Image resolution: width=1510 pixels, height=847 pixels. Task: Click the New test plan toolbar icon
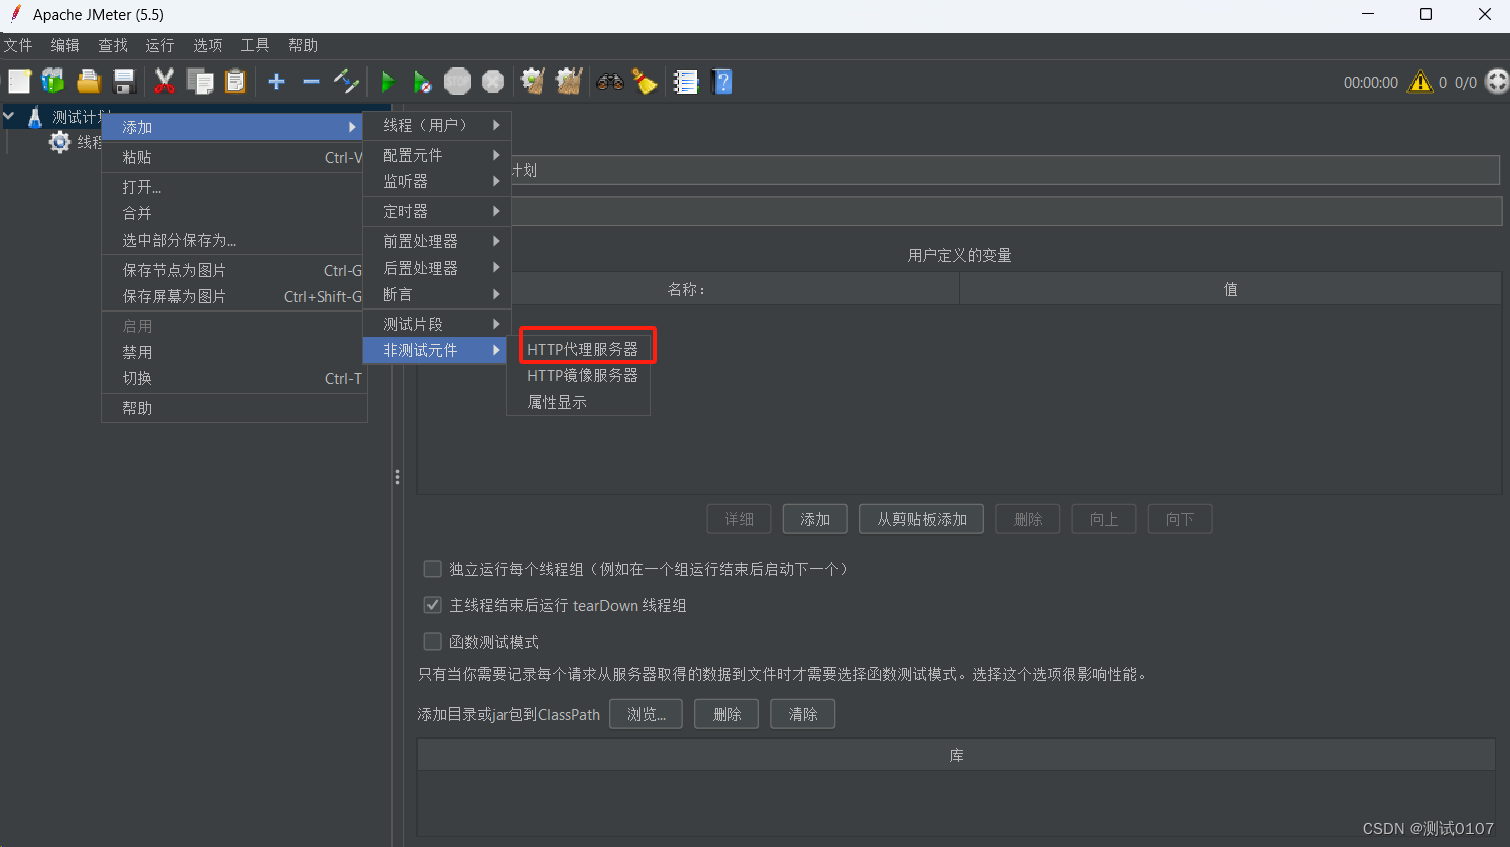[20, 82]
